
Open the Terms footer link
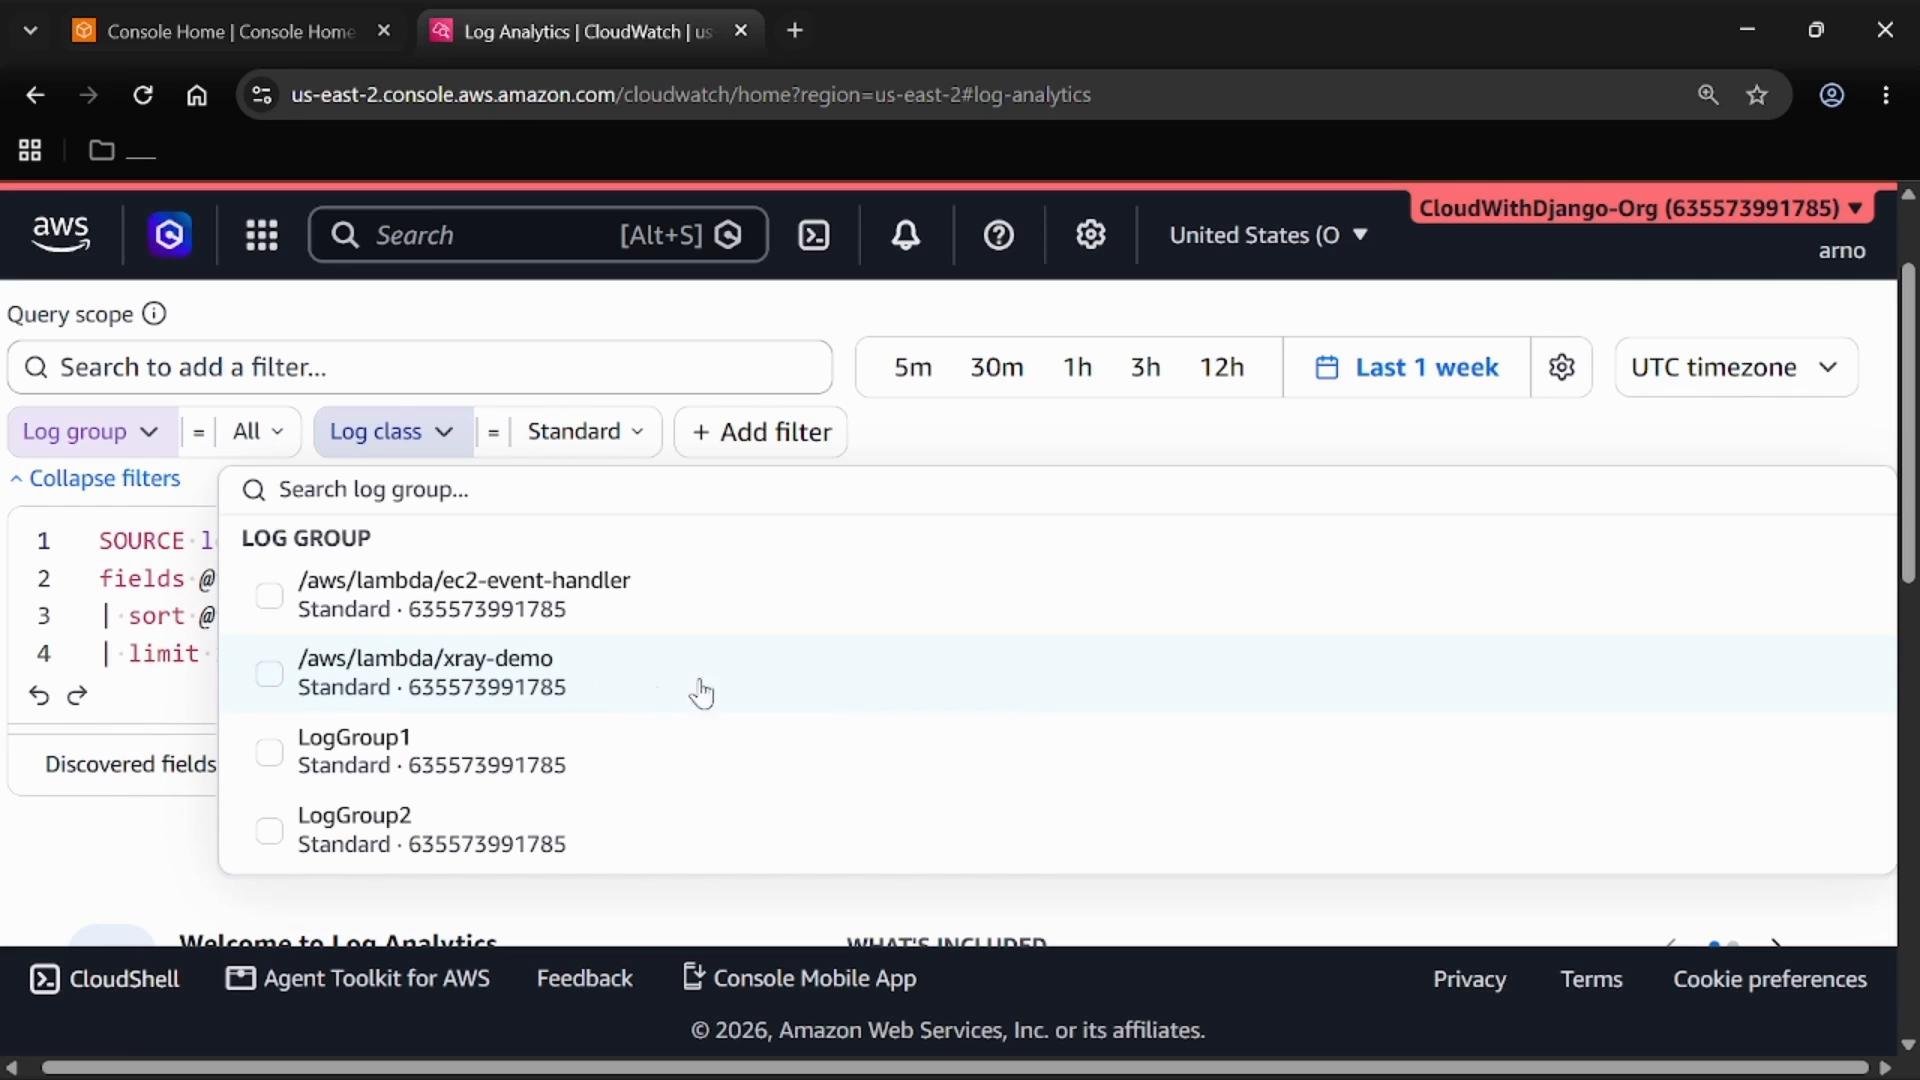click(1591, 979)
